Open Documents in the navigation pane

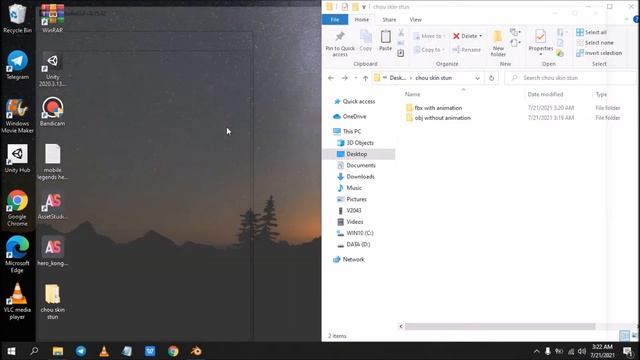click(x=356, y=165)
